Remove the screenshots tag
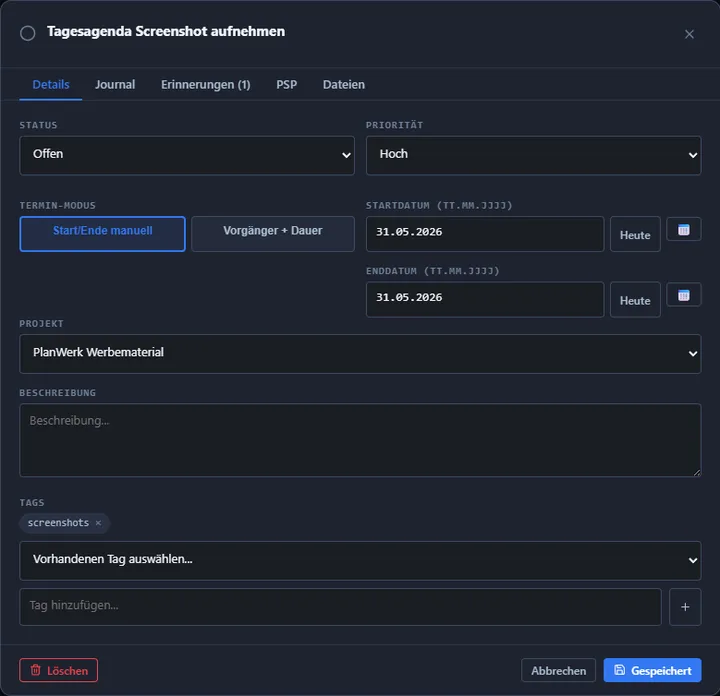The image size is (720, 696). coord(98,523)
